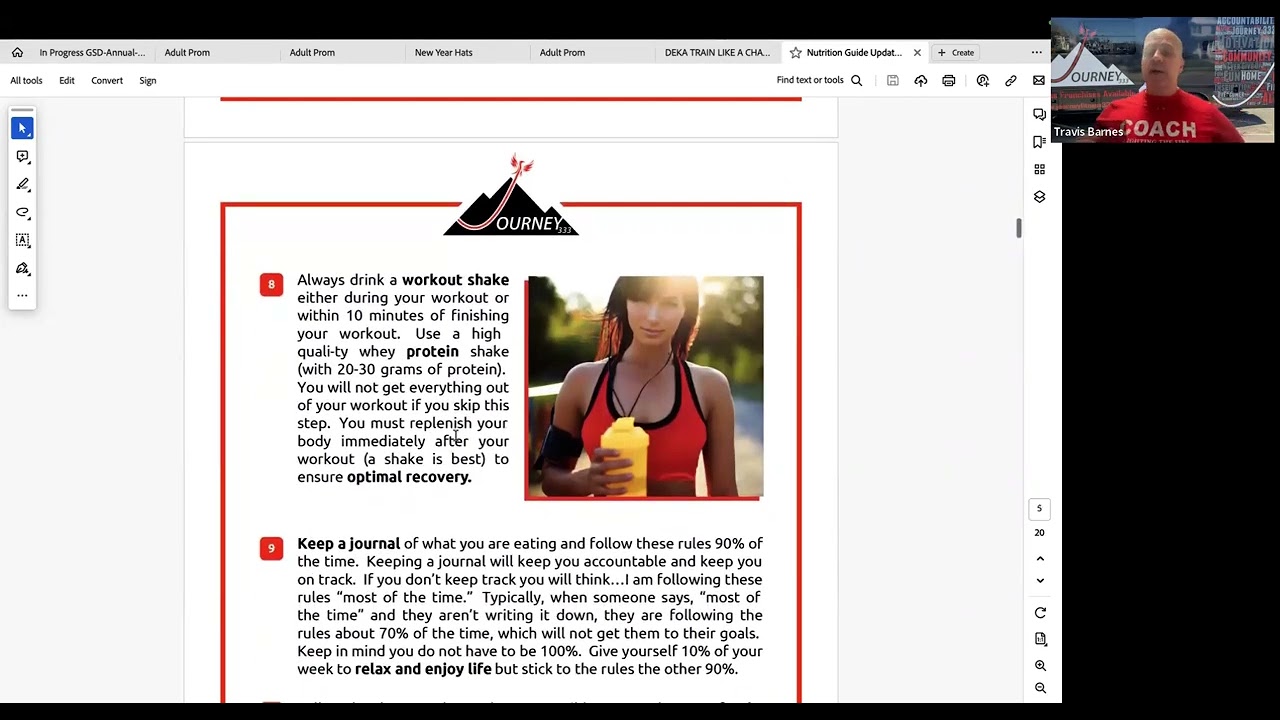The width and height of the screenshot is (1280, 720).
Task: Toggle the bookmarks panel in right sidebar
Action: (1039, 142)
